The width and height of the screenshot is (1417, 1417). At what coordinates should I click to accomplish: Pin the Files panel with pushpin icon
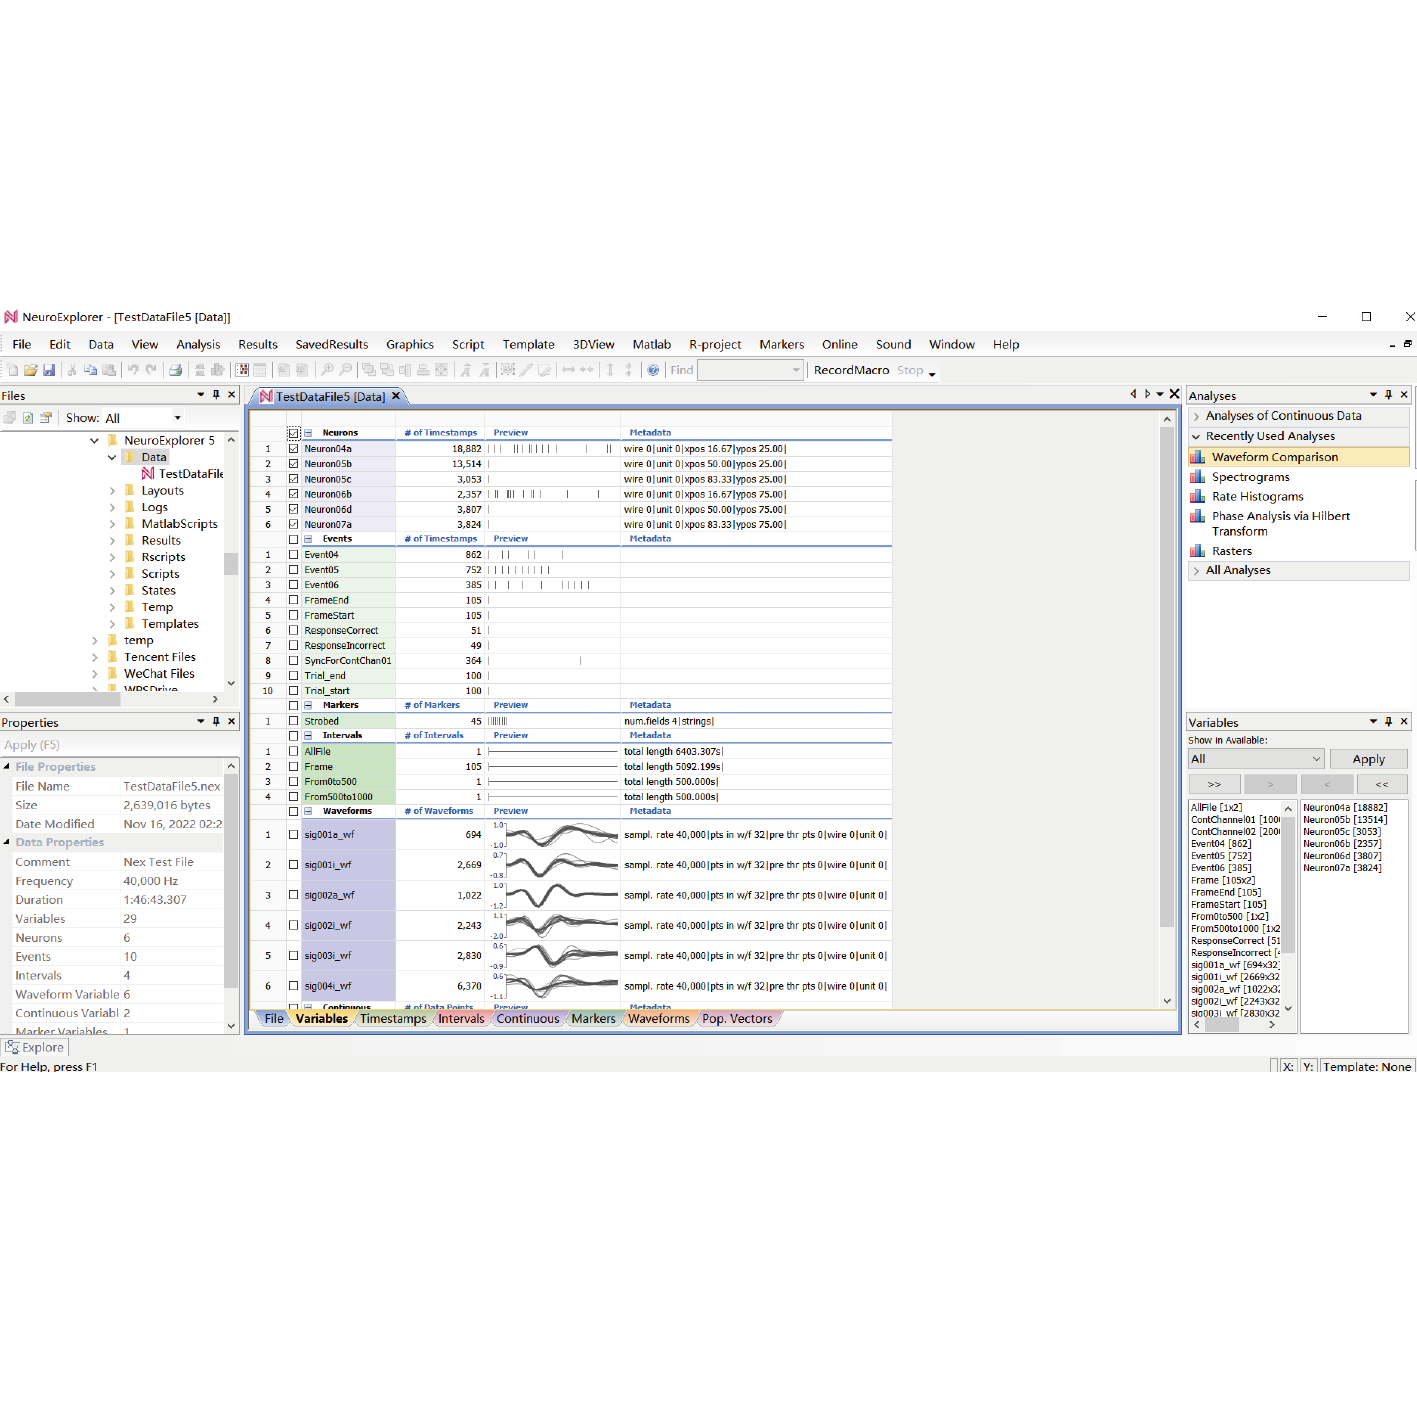coord(216,395)
